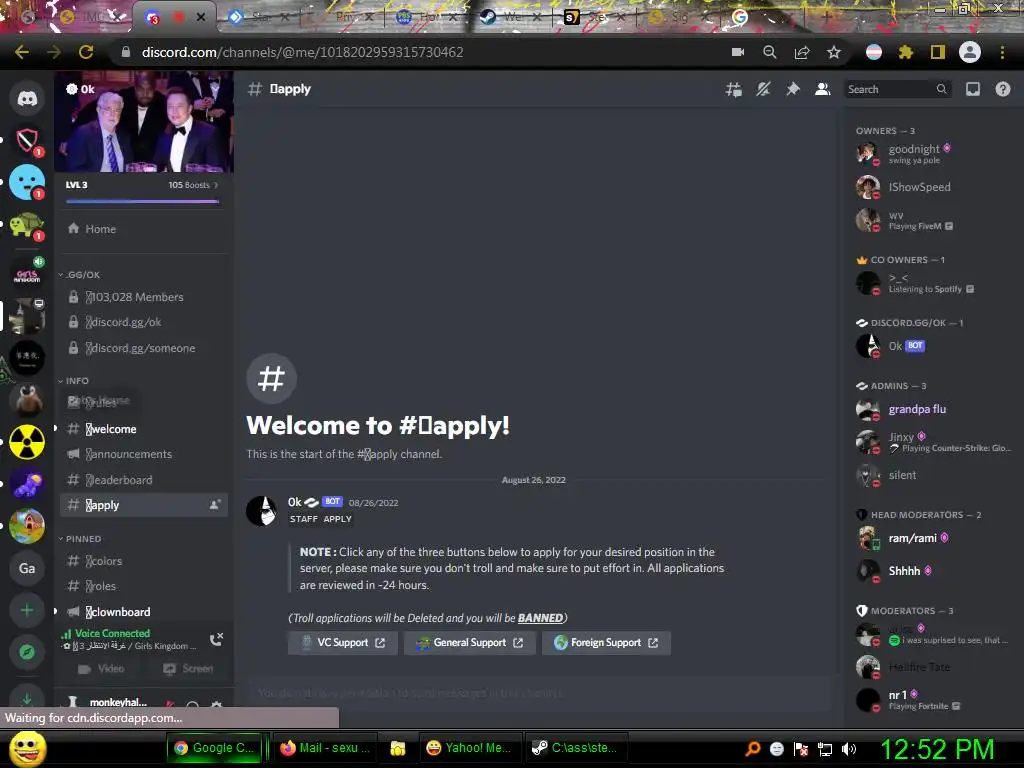
Task: Open the colors channel
Action: (144, 561)
